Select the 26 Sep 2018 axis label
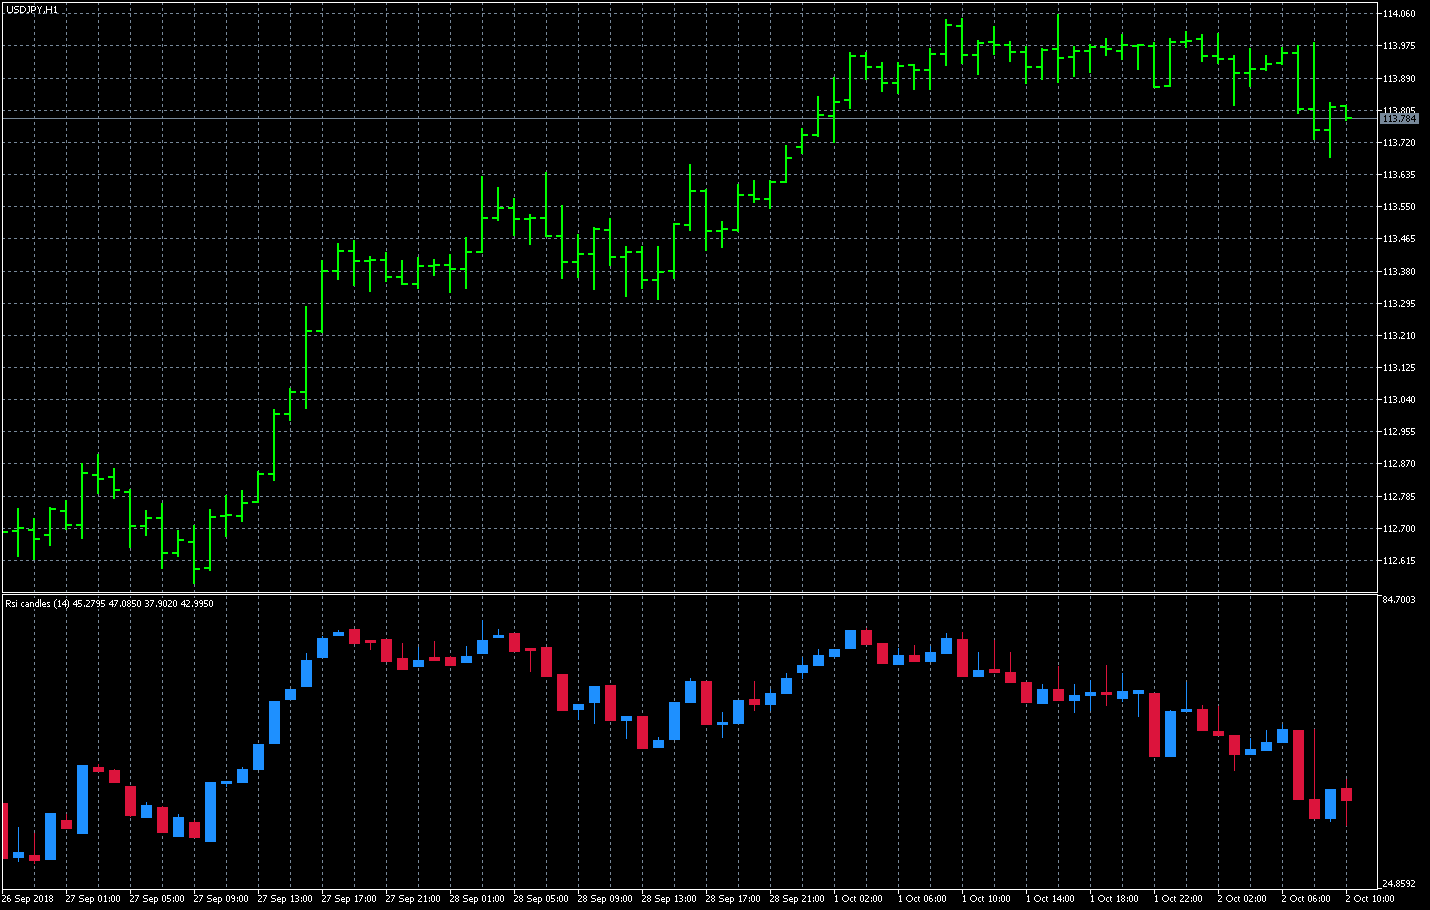Screen dimensions: 1430x910 click(27, 898)
